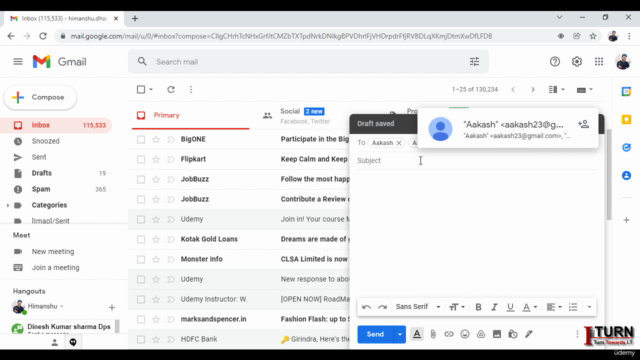This screenshot has height=360, width=640.
Task: Open the Google apps grid icon
Action: (599, 62)
